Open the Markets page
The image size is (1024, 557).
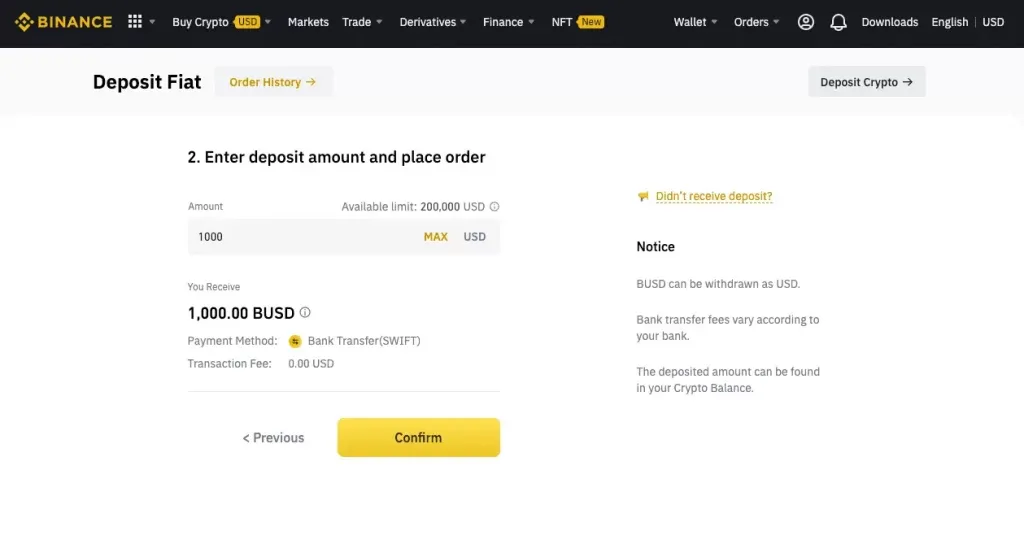click(308, 22)
